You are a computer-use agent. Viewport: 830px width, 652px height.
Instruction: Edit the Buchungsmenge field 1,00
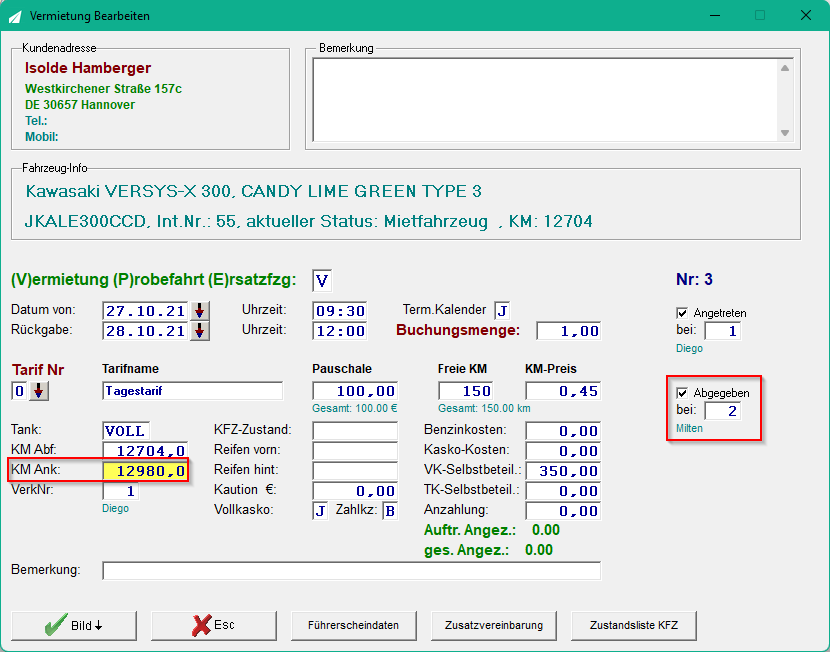coord(569,331)
